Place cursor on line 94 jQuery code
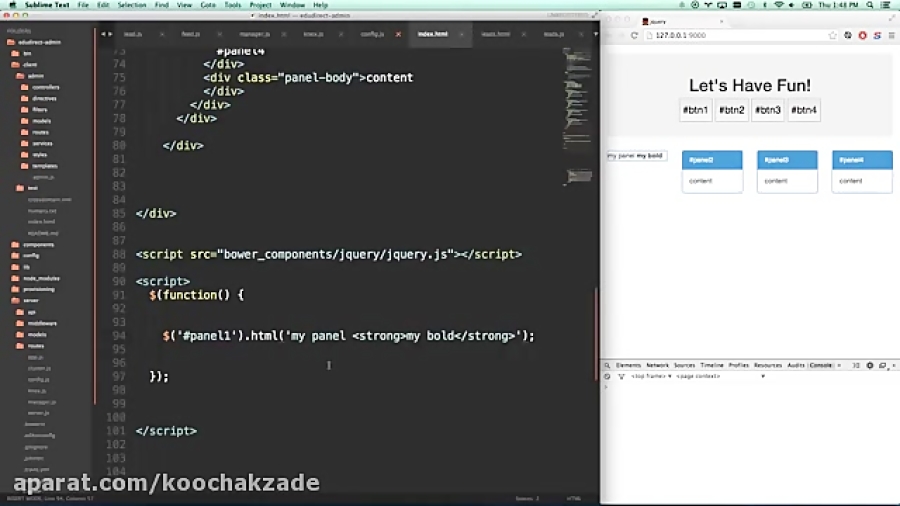The image size is (900, 506). [x=348, y=336]
